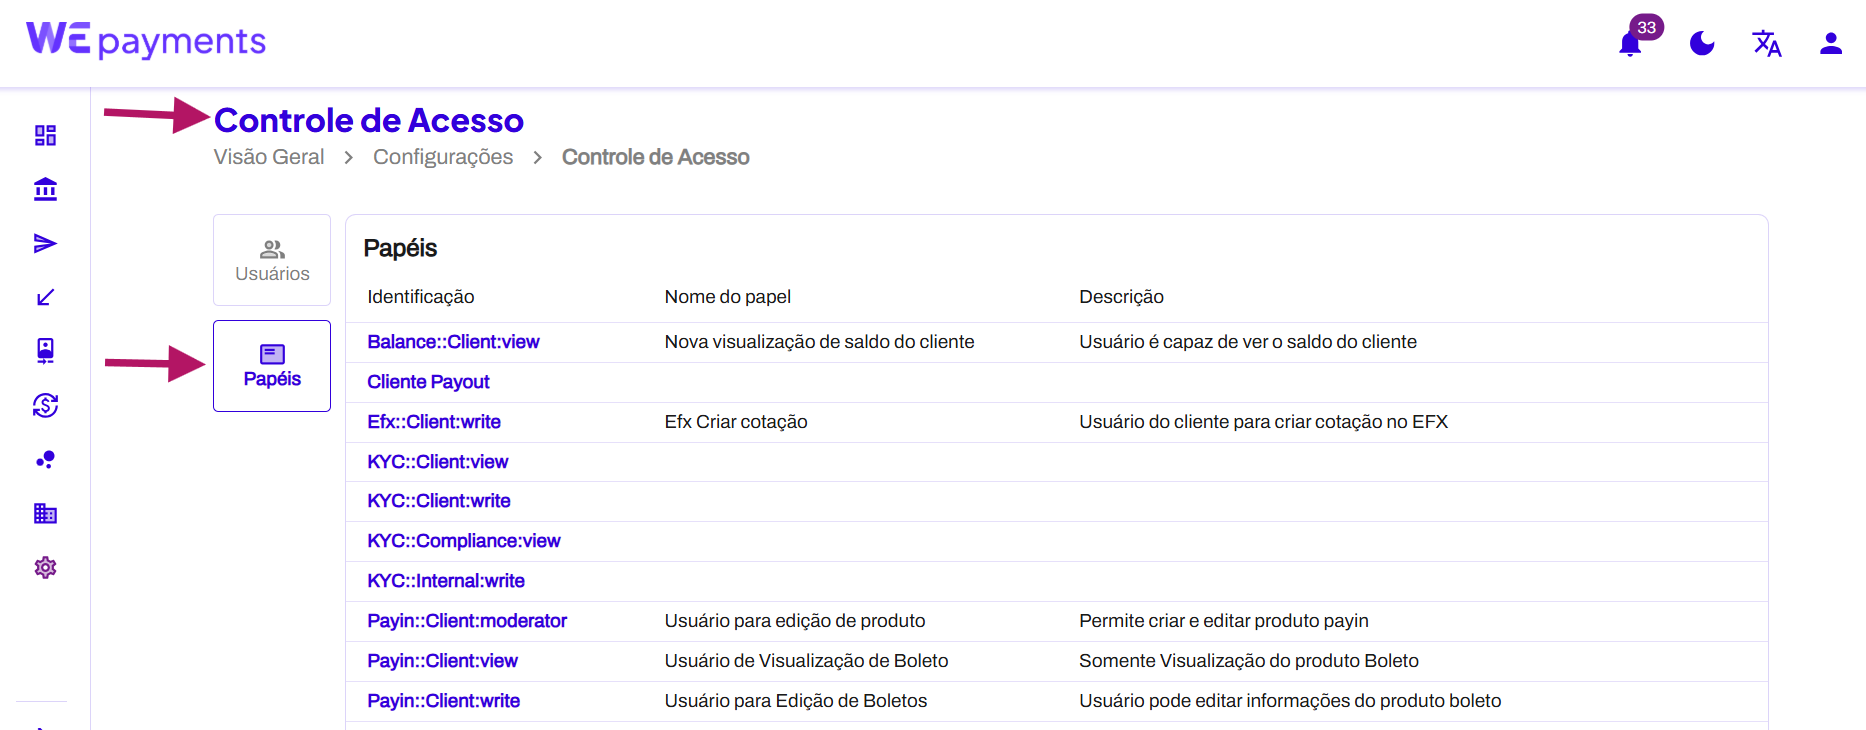The width and height of the screenshot is (1866, 730).
Task: Open the bank sidebar icon
Action: click(x=45, y=189)
